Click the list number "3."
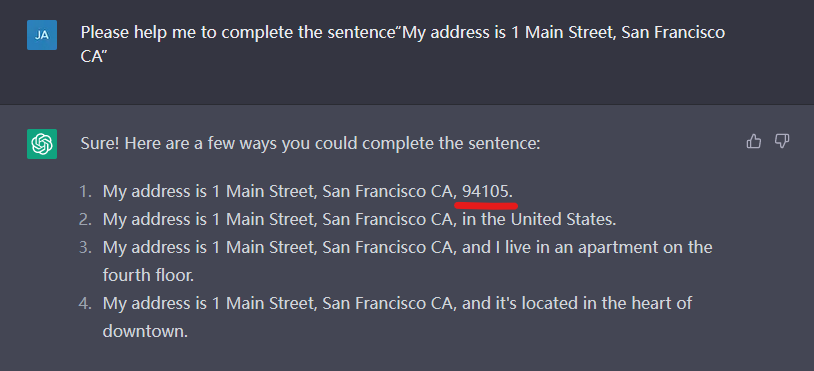This screenshot has width=814, height=371. tap(86, 247)
